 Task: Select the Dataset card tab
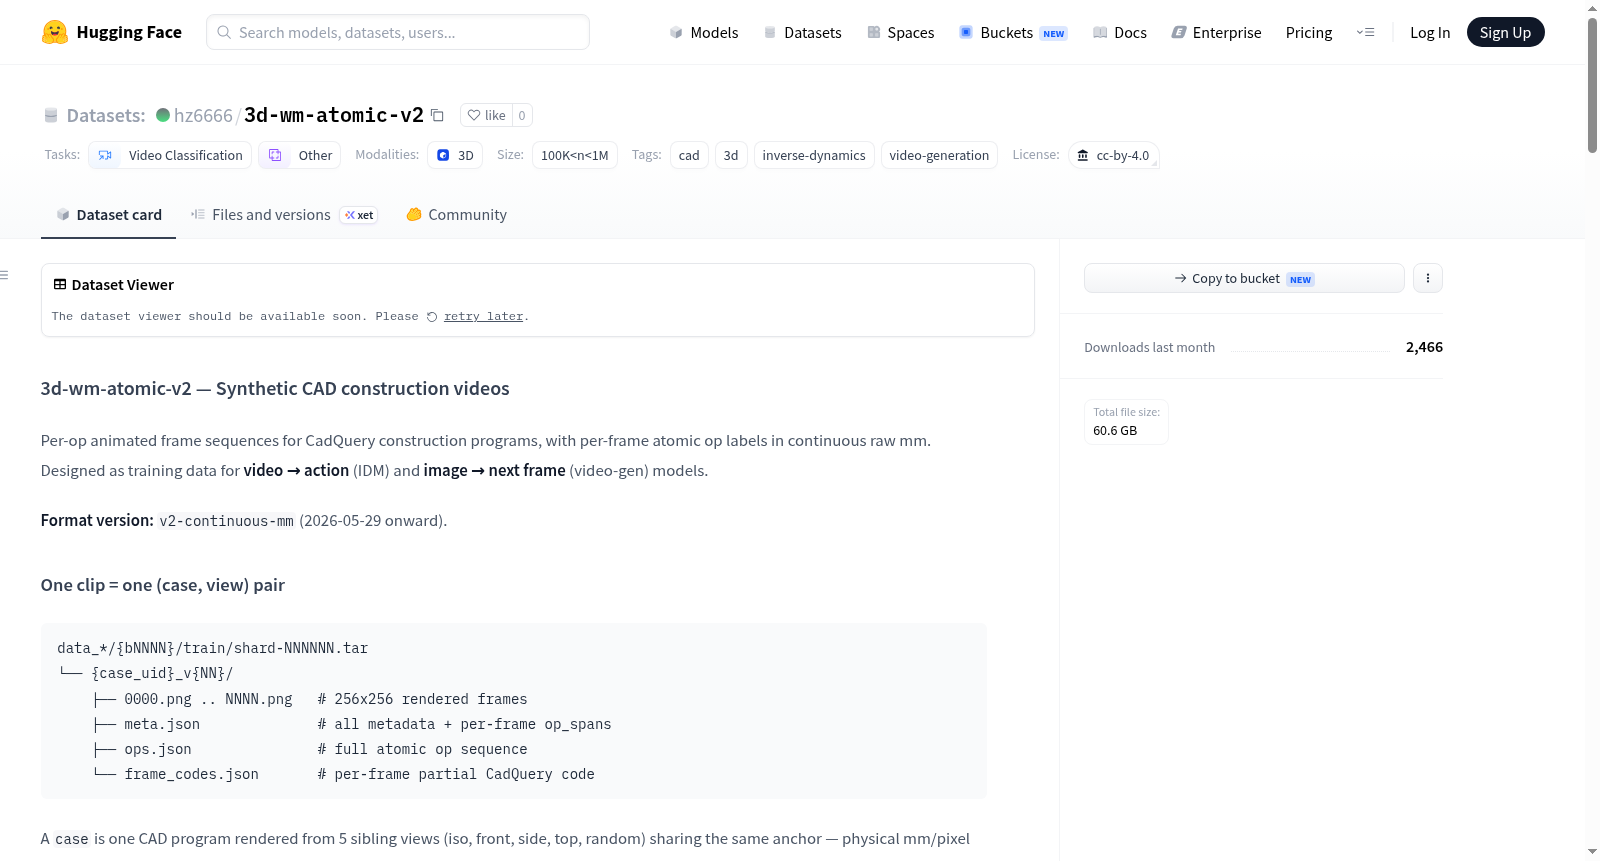click(108, 215)
